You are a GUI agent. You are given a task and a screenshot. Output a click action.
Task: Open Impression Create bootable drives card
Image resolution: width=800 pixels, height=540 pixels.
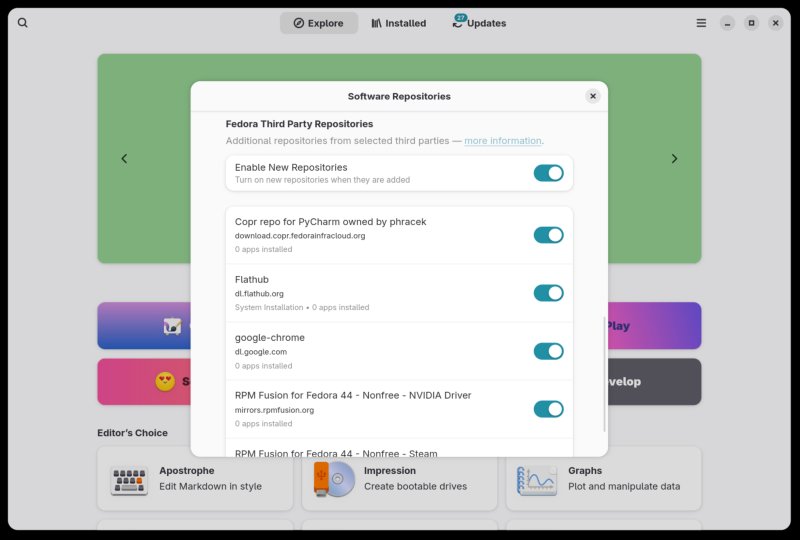(399, 478)
